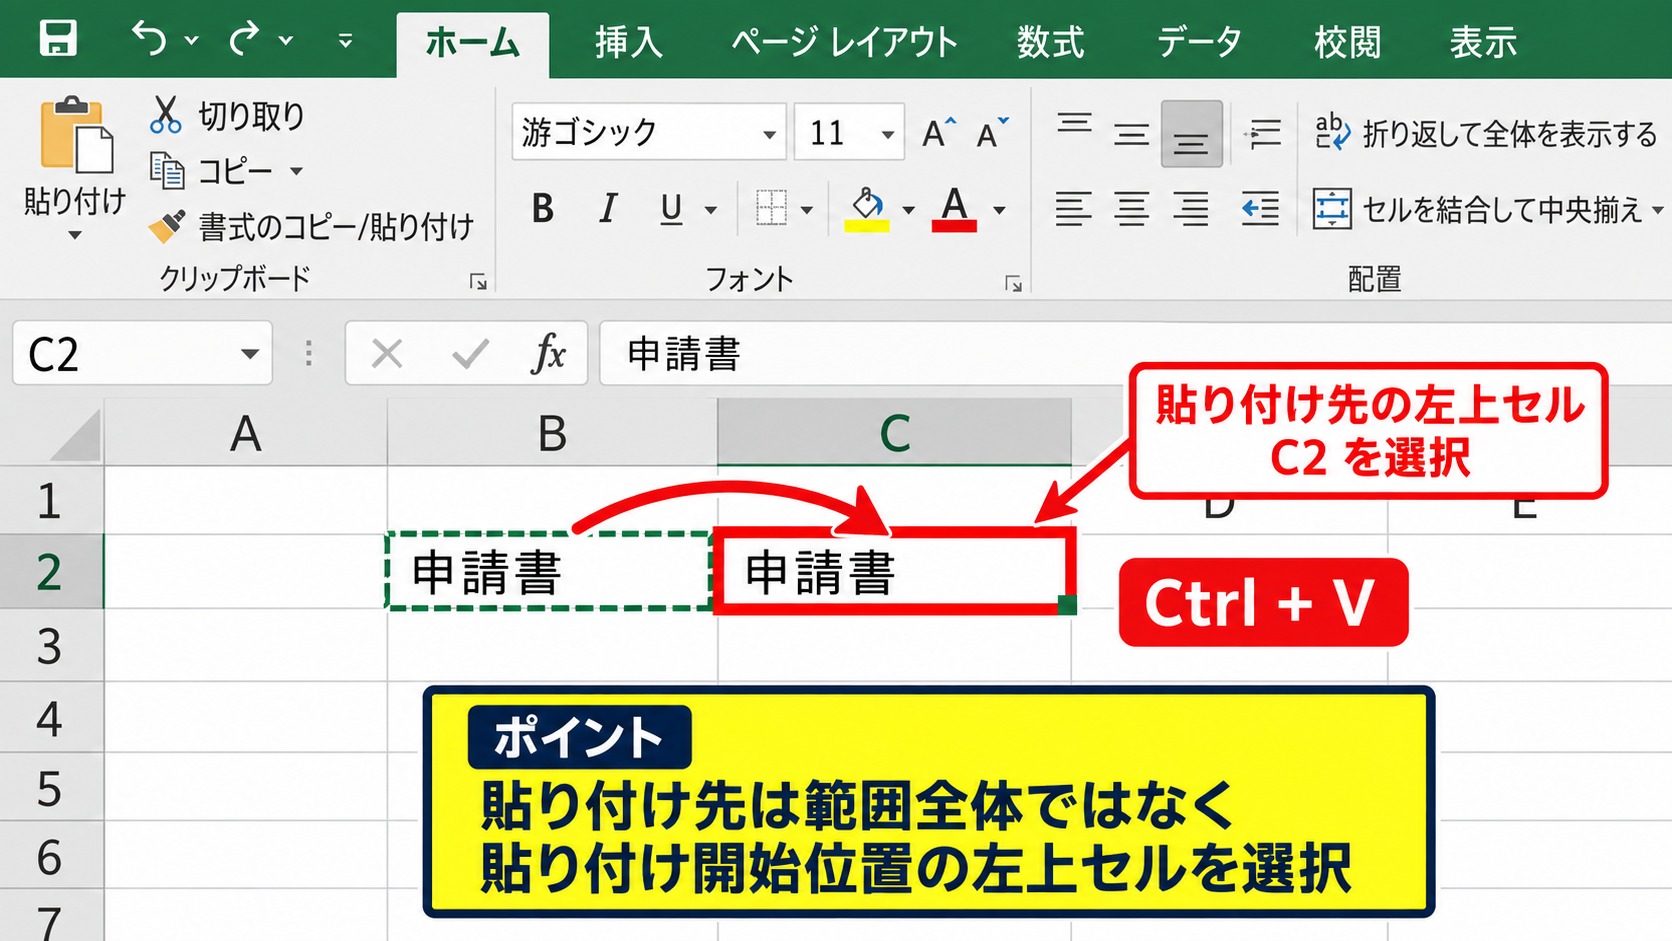The width and height of the screenshot is (1672, 941).
Task: Undo the last action
Action: (x=149, y=39)
